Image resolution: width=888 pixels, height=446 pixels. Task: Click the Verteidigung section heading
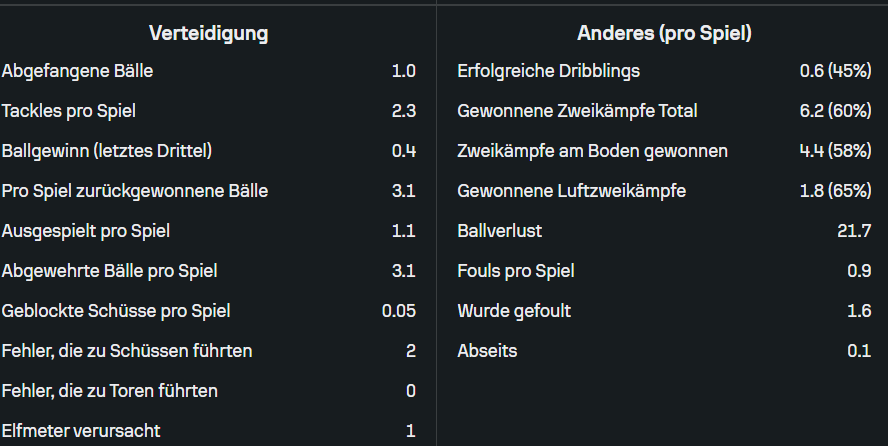(x=208, y=33)
